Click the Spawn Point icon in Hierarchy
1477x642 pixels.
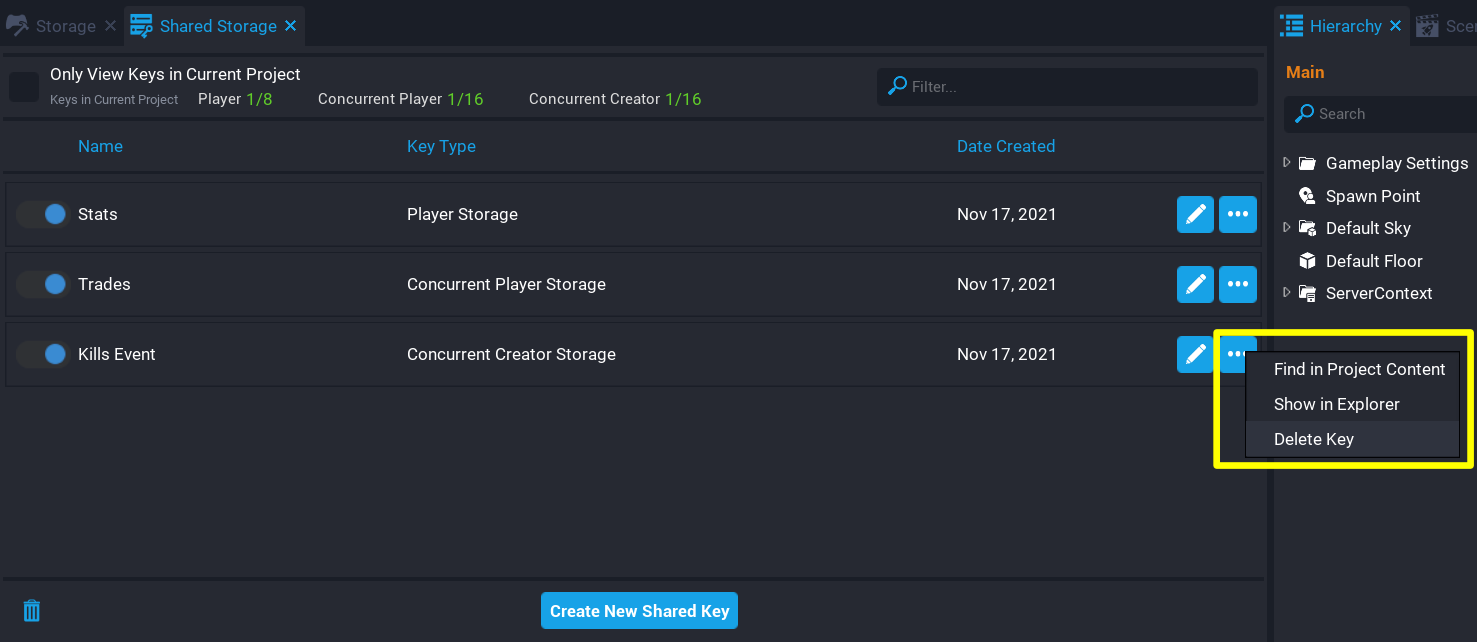(1307, 196)
